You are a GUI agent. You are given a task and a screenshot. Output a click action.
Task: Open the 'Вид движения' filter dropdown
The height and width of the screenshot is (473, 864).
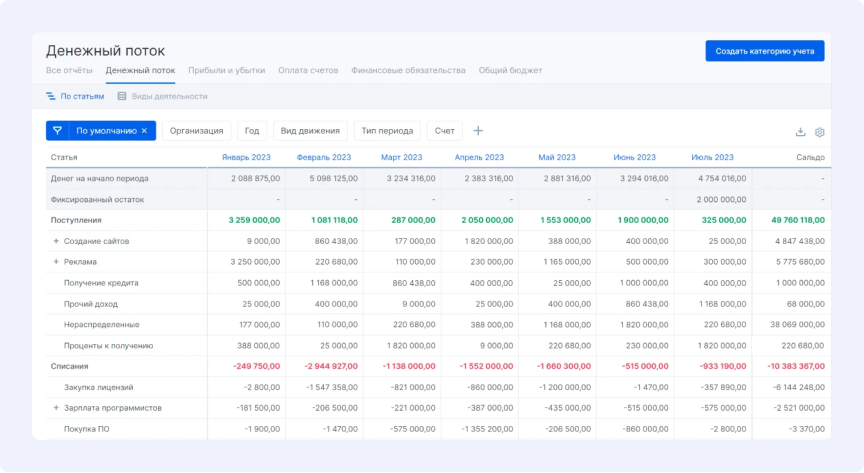[x=310, y=131]
